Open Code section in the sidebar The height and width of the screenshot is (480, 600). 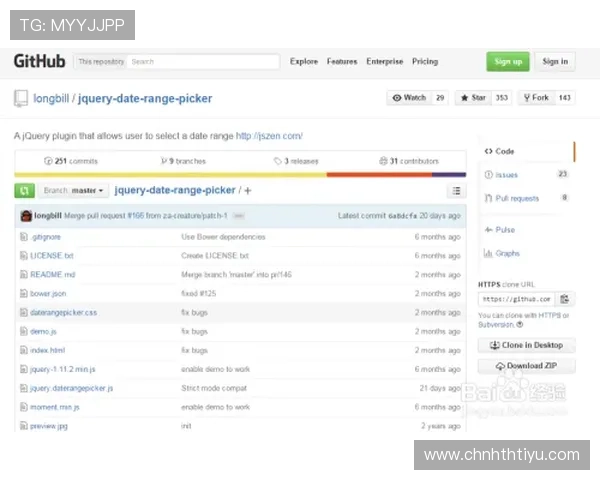[500, 151]
